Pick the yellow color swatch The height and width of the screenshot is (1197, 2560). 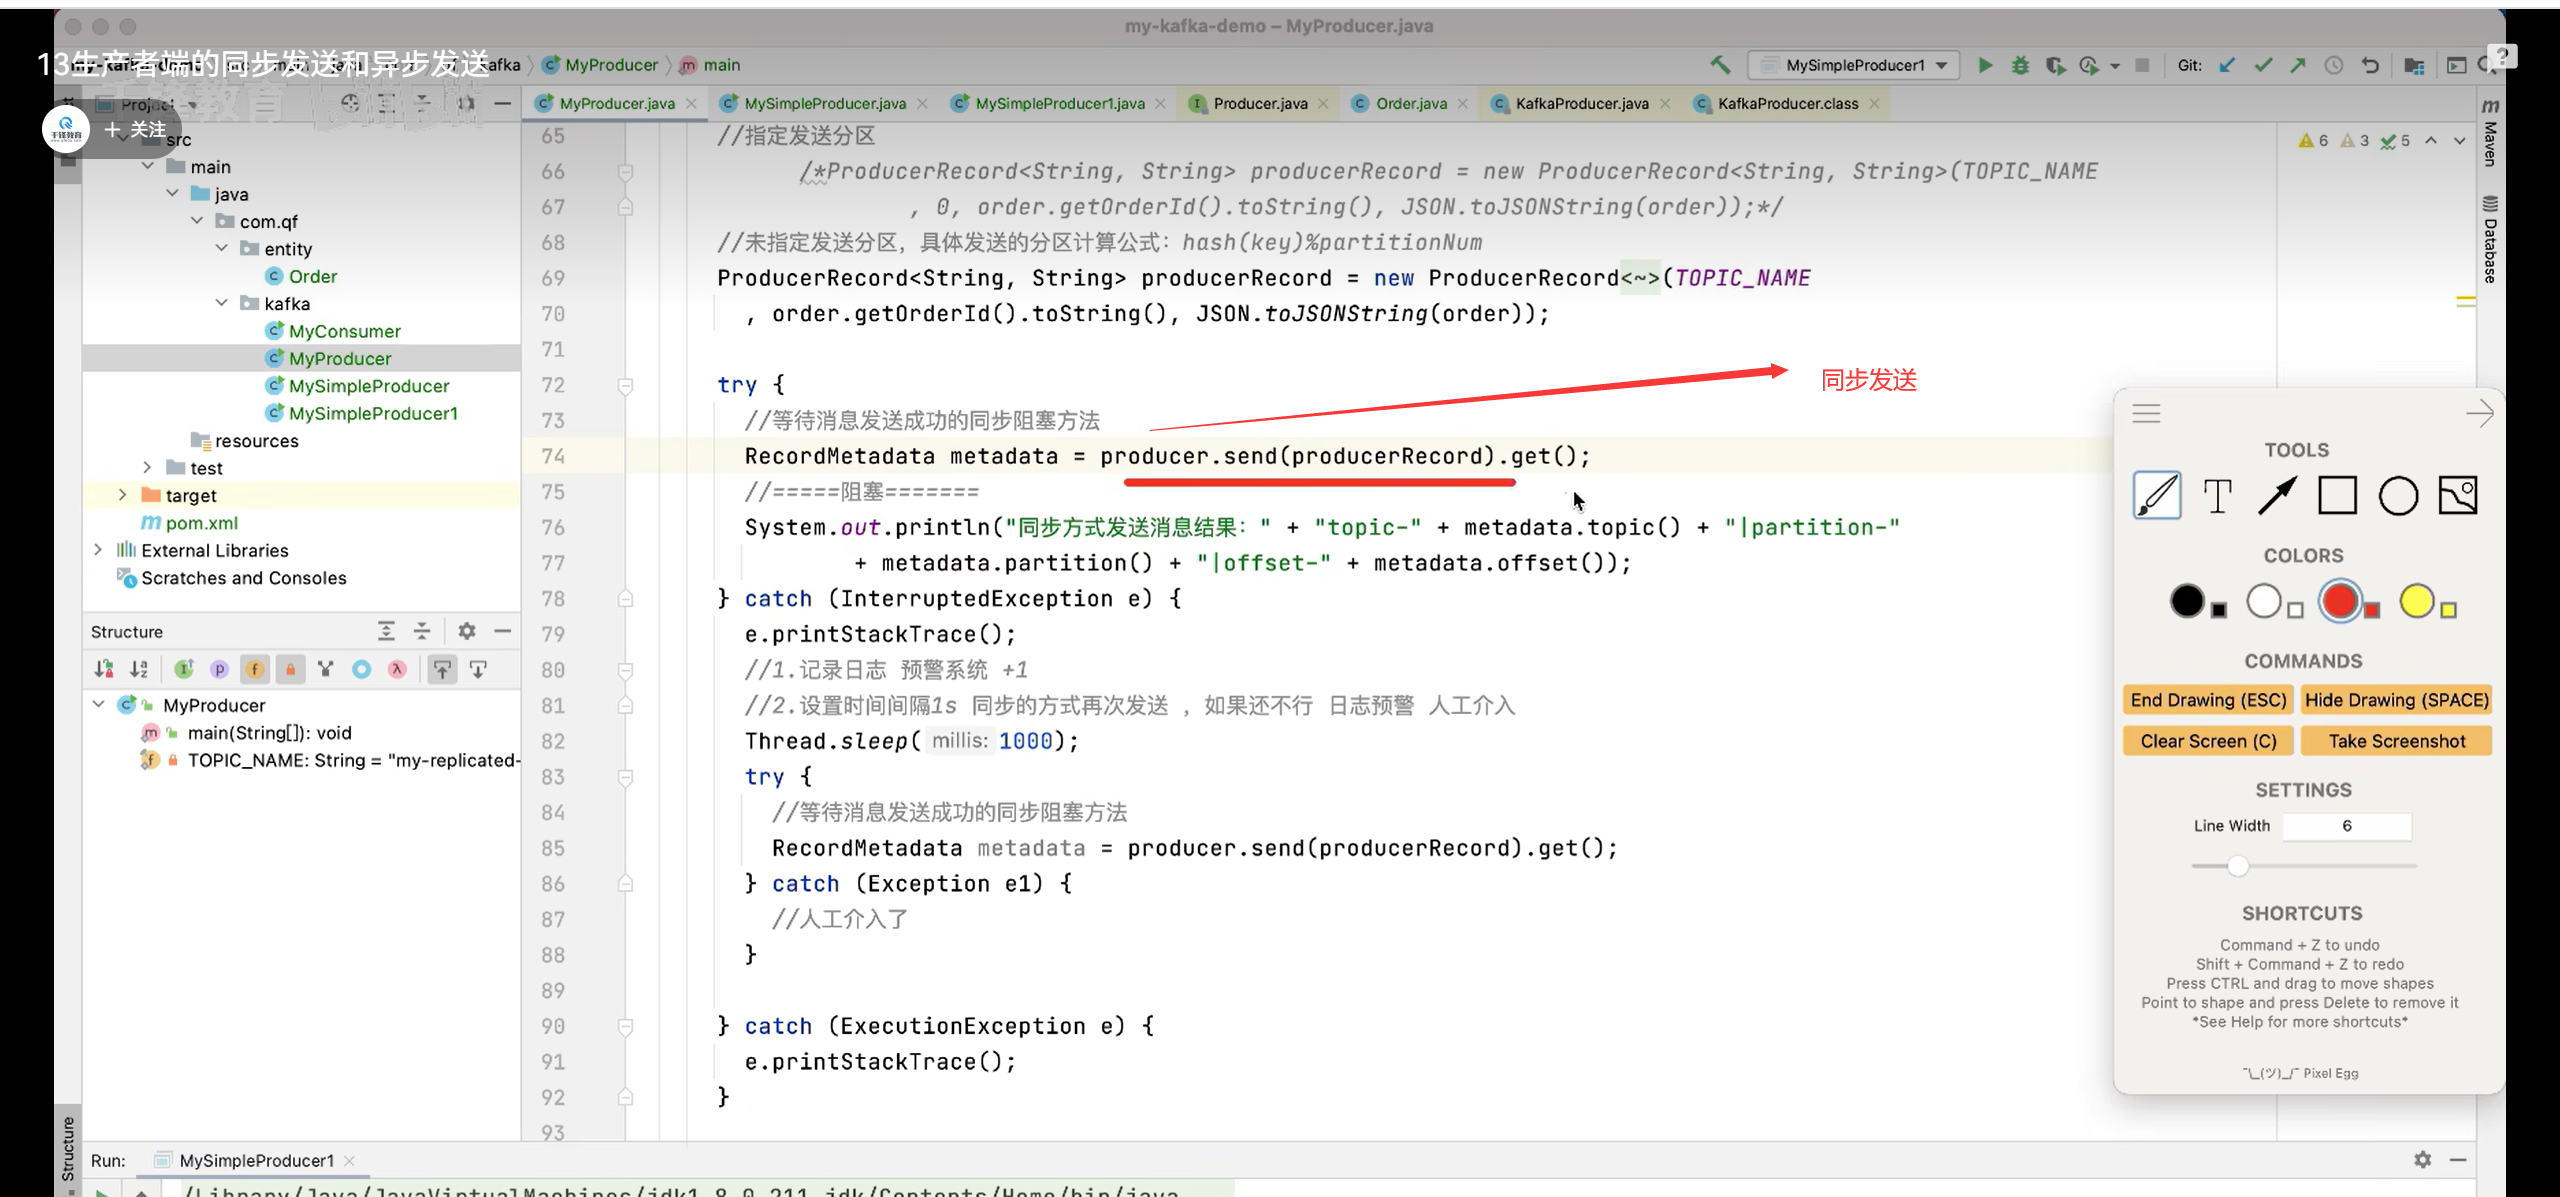[2416, 601]
